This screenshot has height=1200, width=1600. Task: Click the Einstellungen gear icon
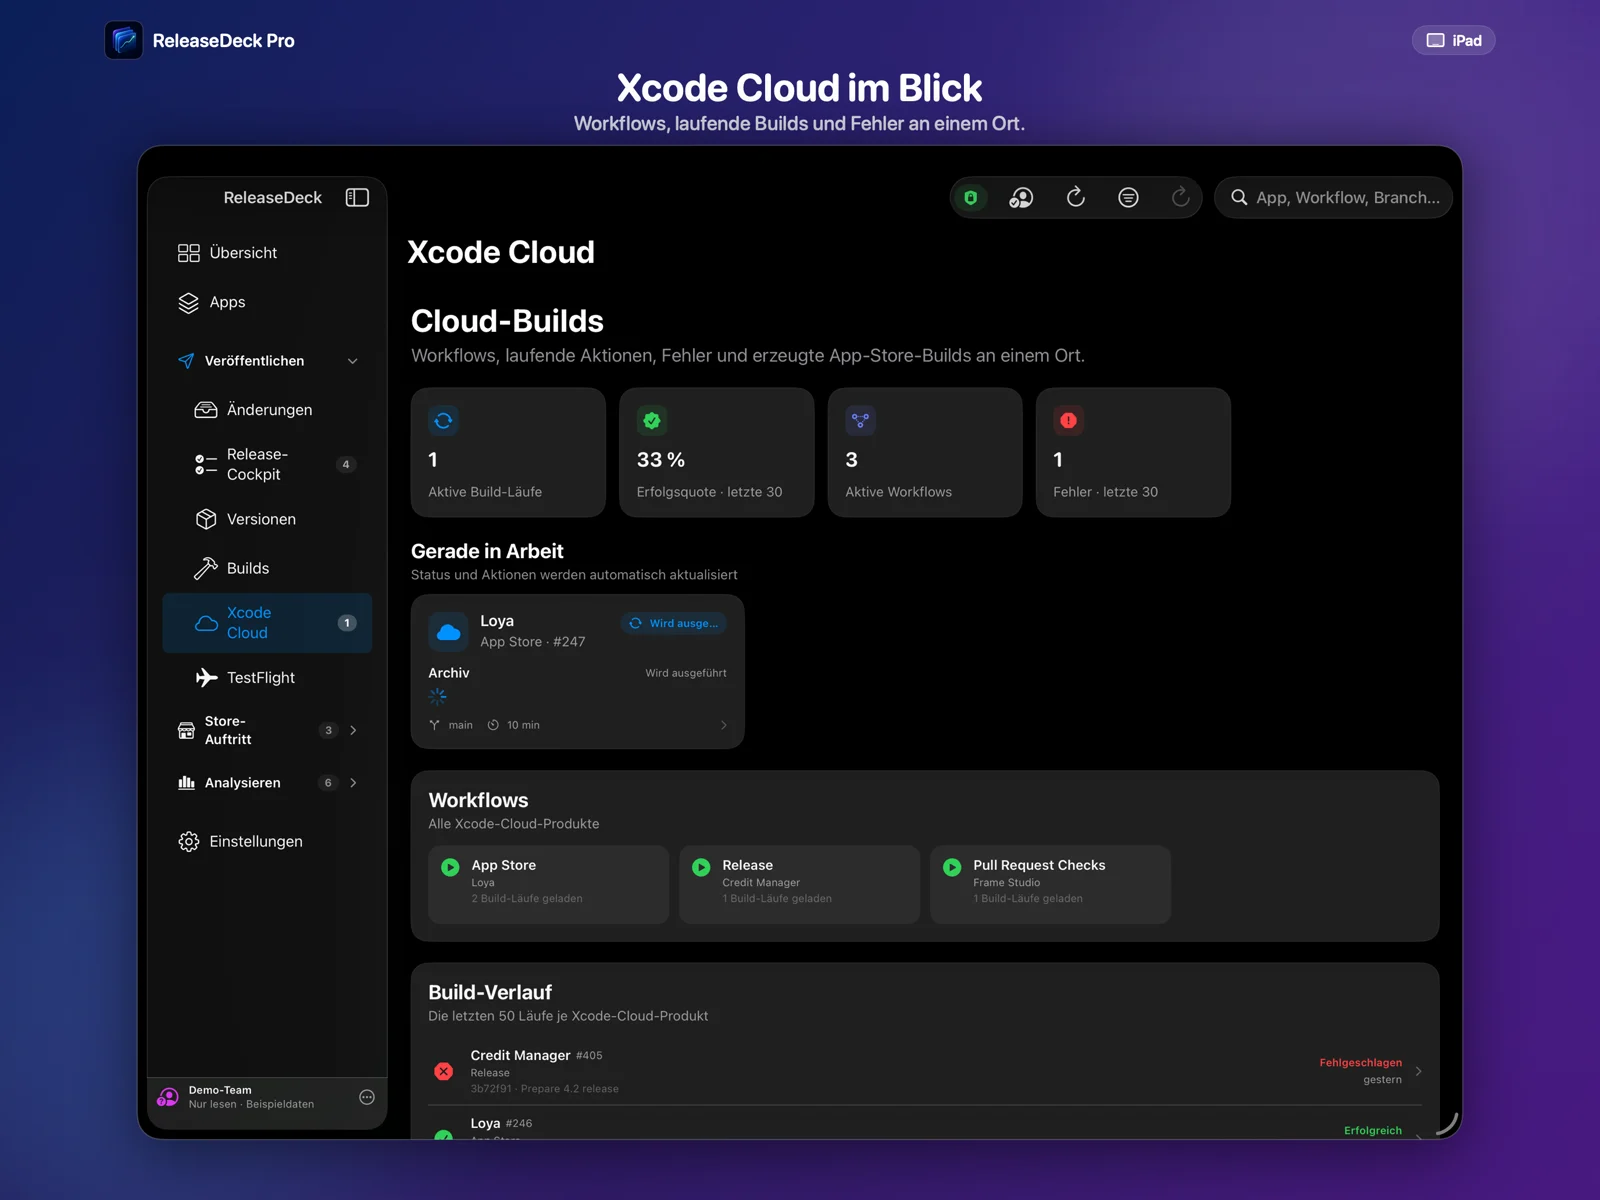pos(188,841)
